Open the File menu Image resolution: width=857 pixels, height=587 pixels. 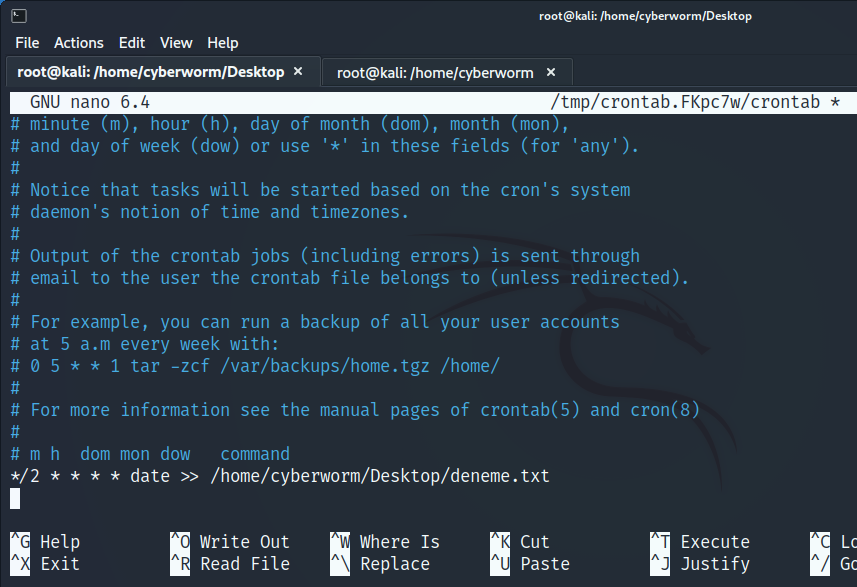coord(27,43)
